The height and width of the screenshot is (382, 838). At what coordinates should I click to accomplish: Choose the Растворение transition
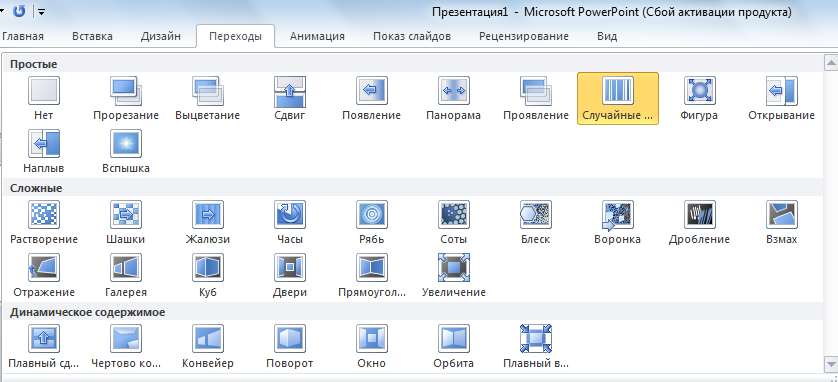(44, 222)
